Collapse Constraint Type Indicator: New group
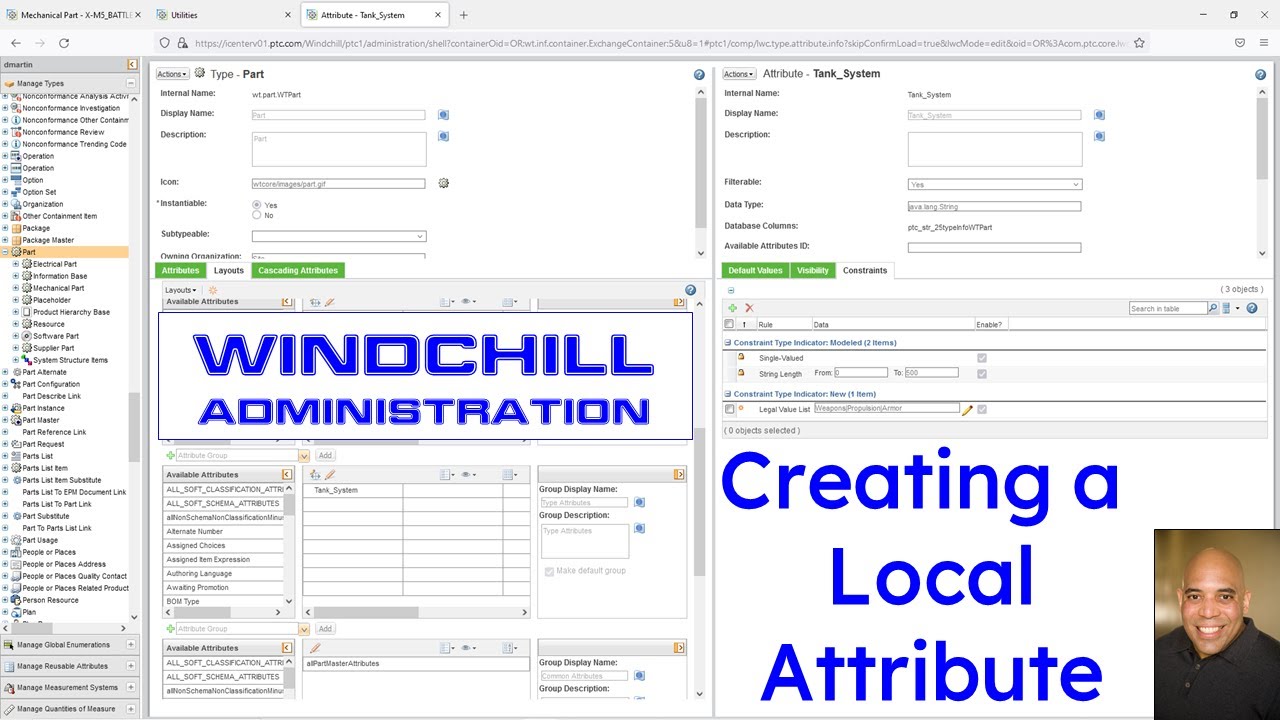1280x720 pixels. click(728, 394)
